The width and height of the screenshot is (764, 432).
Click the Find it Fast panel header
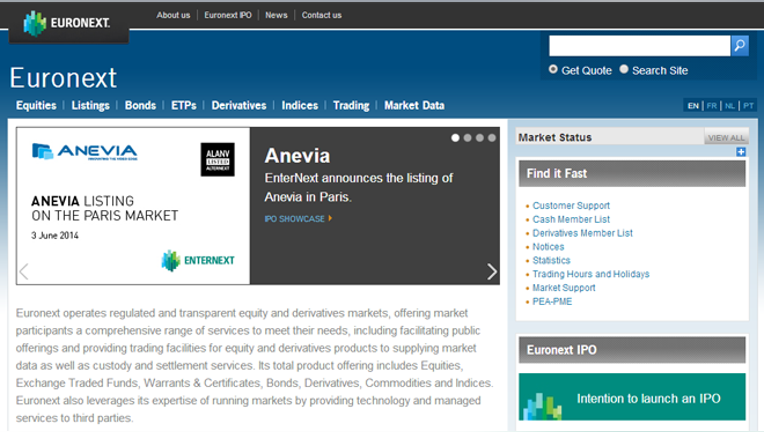tap(632, 173)
